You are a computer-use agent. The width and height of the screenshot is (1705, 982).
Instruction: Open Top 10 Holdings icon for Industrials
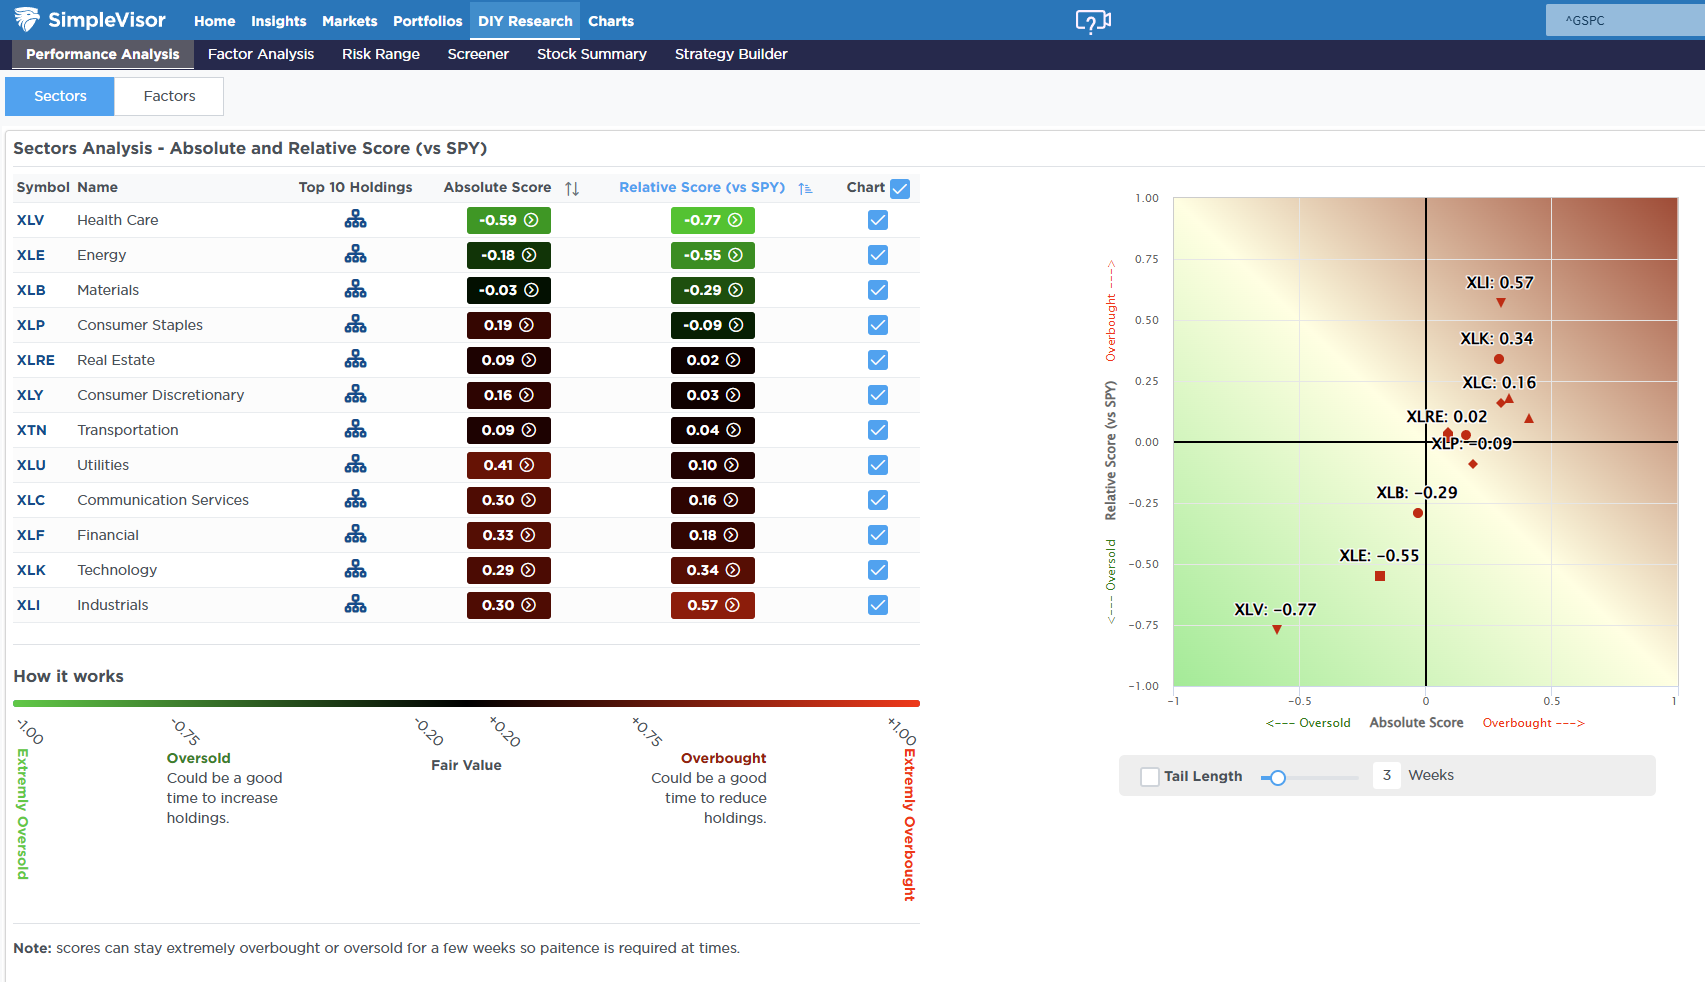point(355,605)
